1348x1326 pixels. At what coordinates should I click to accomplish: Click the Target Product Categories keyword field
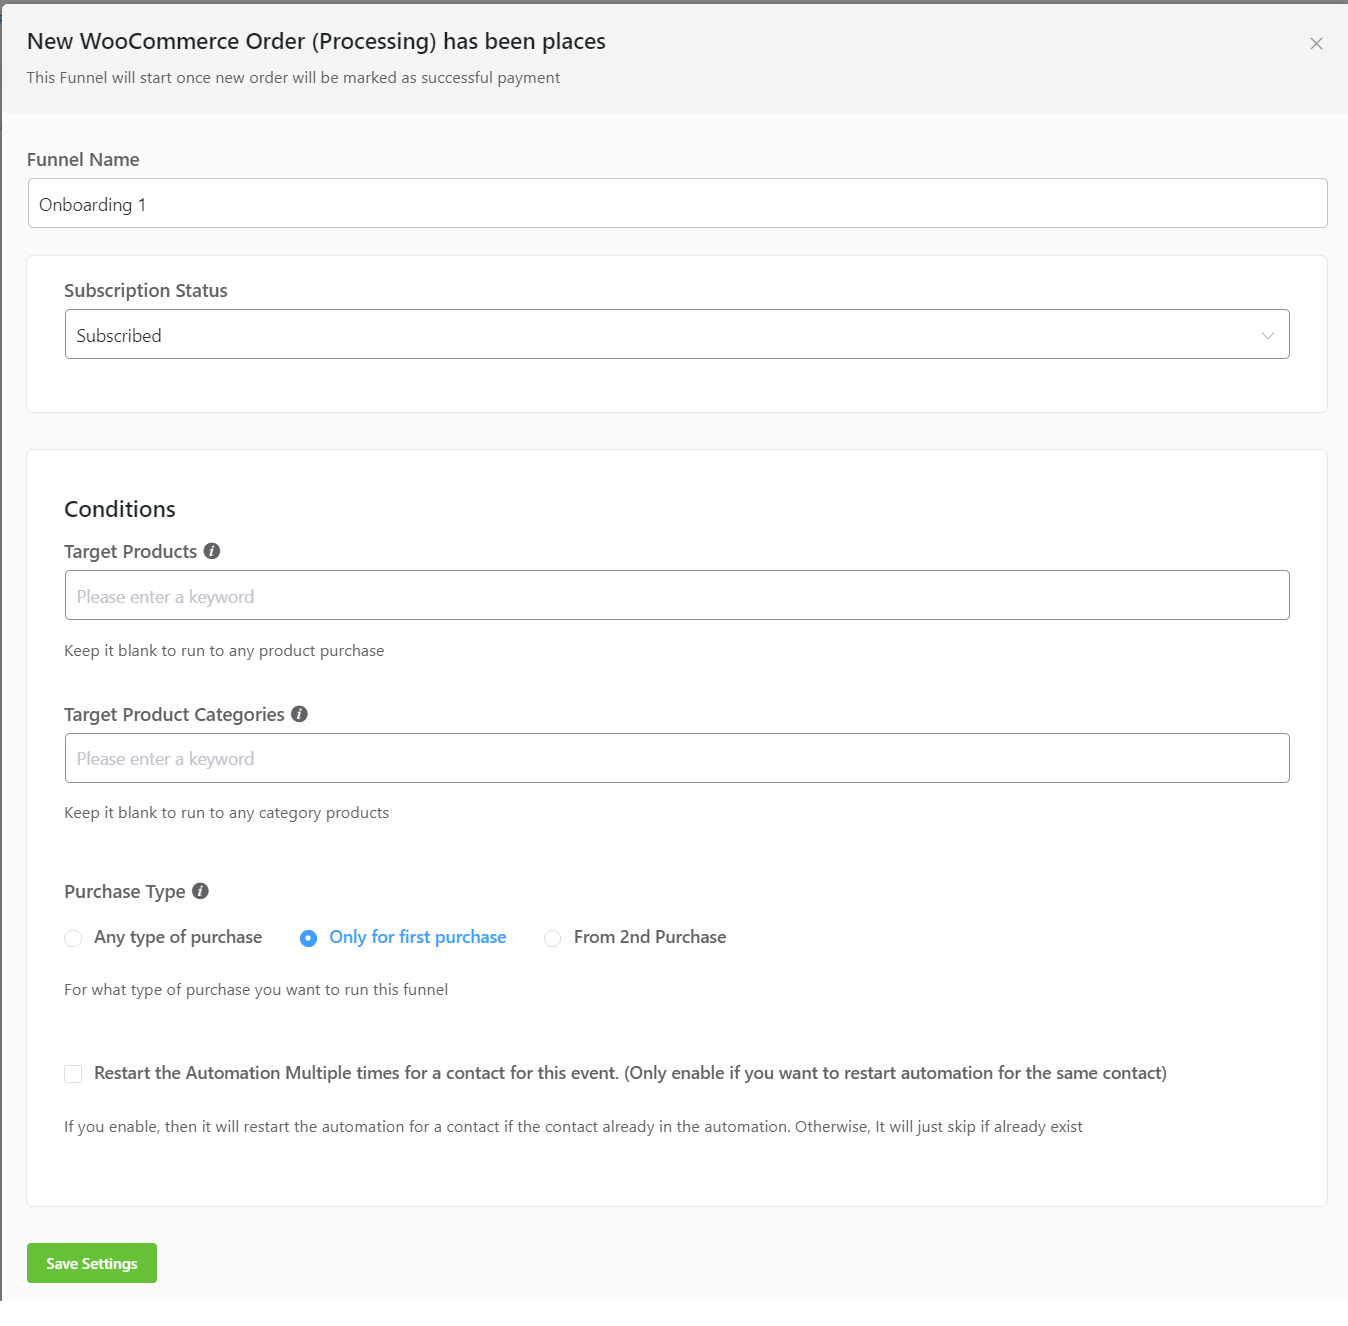click(677, 758)
